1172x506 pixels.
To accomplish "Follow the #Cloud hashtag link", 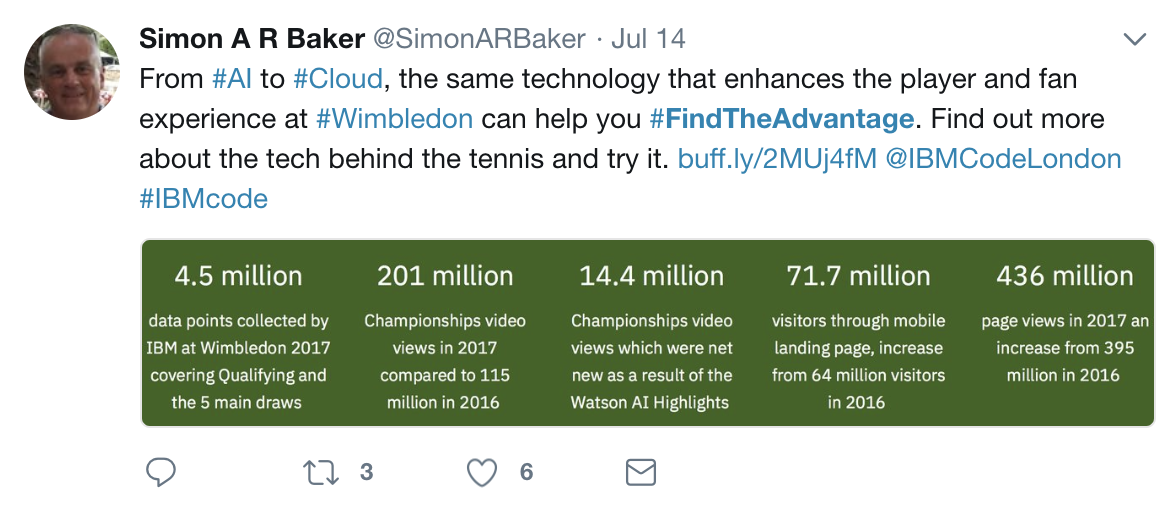I will click(338, 78).
